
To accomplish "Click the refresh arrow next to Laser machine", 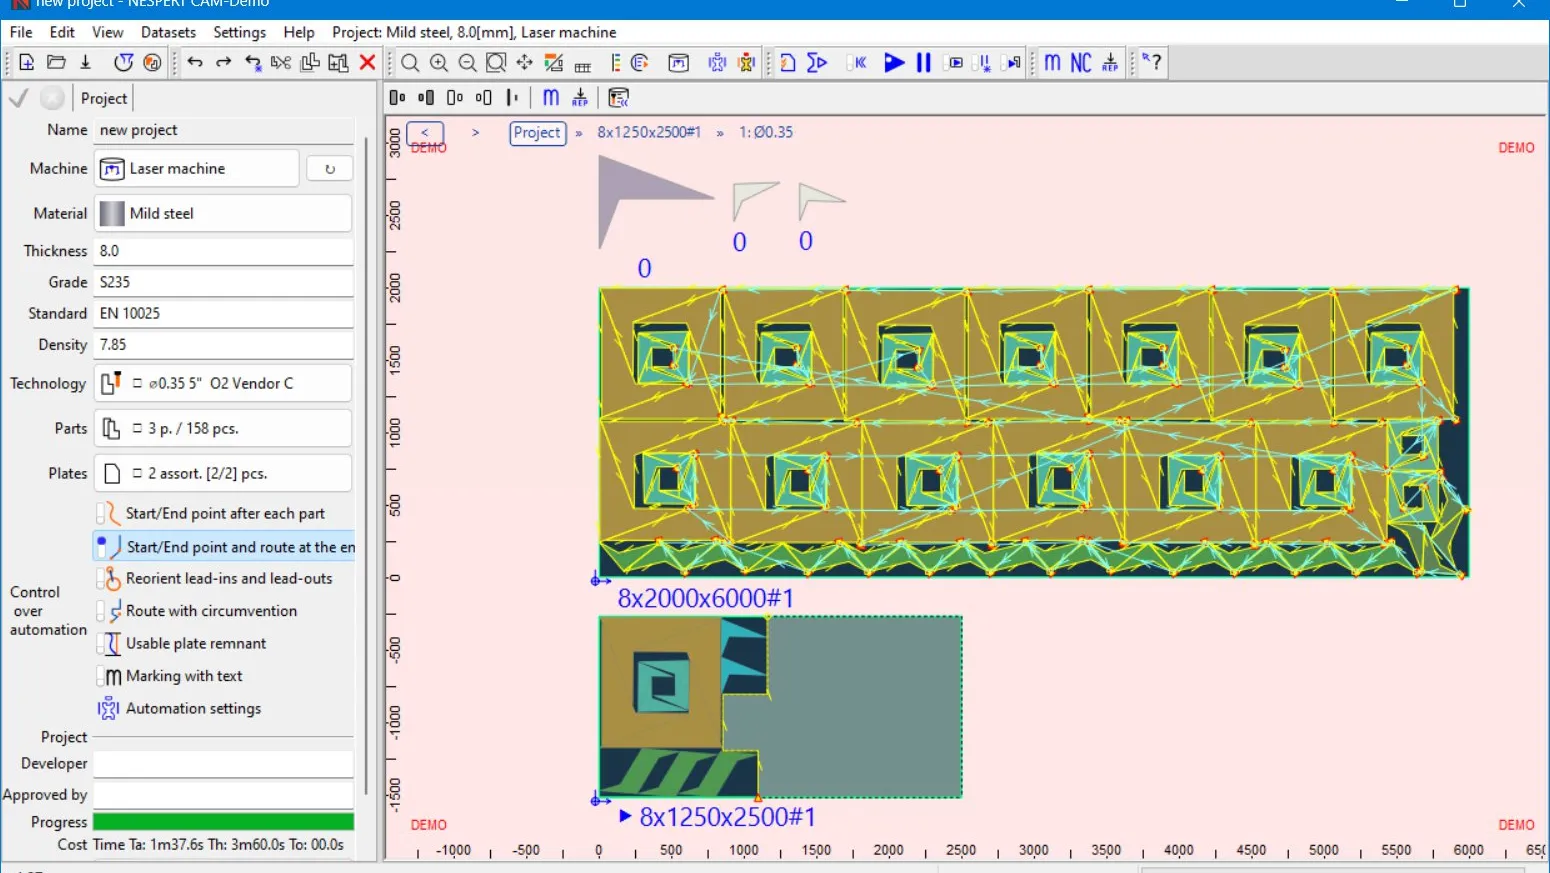I will click(x=329, y=168).
